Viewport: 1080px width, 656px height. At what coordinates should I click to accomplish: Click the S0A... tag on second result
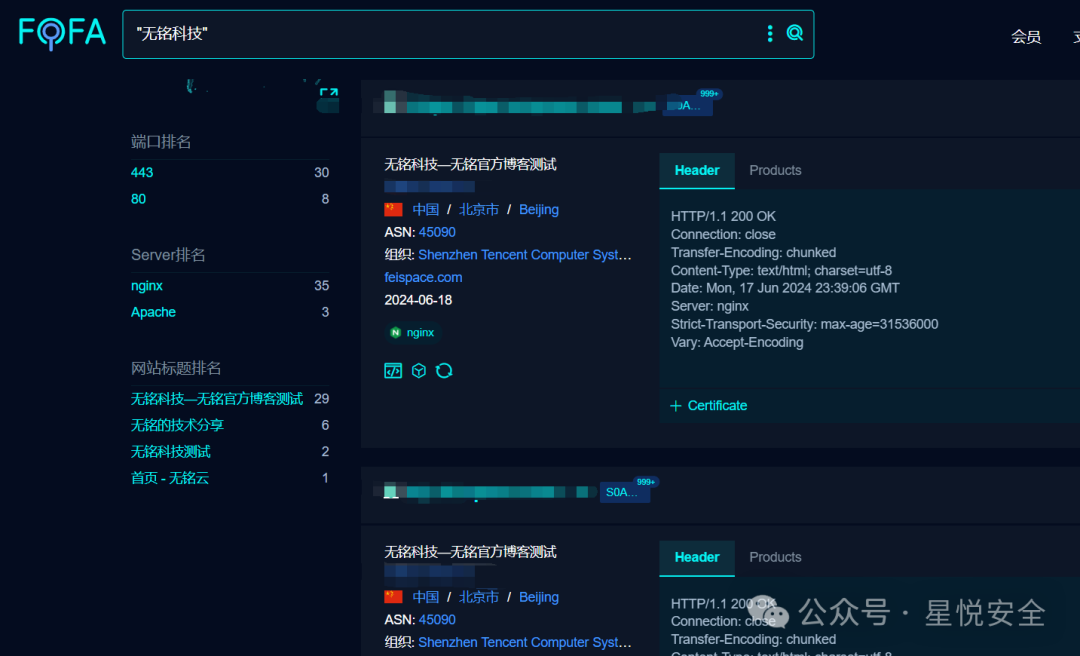tap(624, 492)
